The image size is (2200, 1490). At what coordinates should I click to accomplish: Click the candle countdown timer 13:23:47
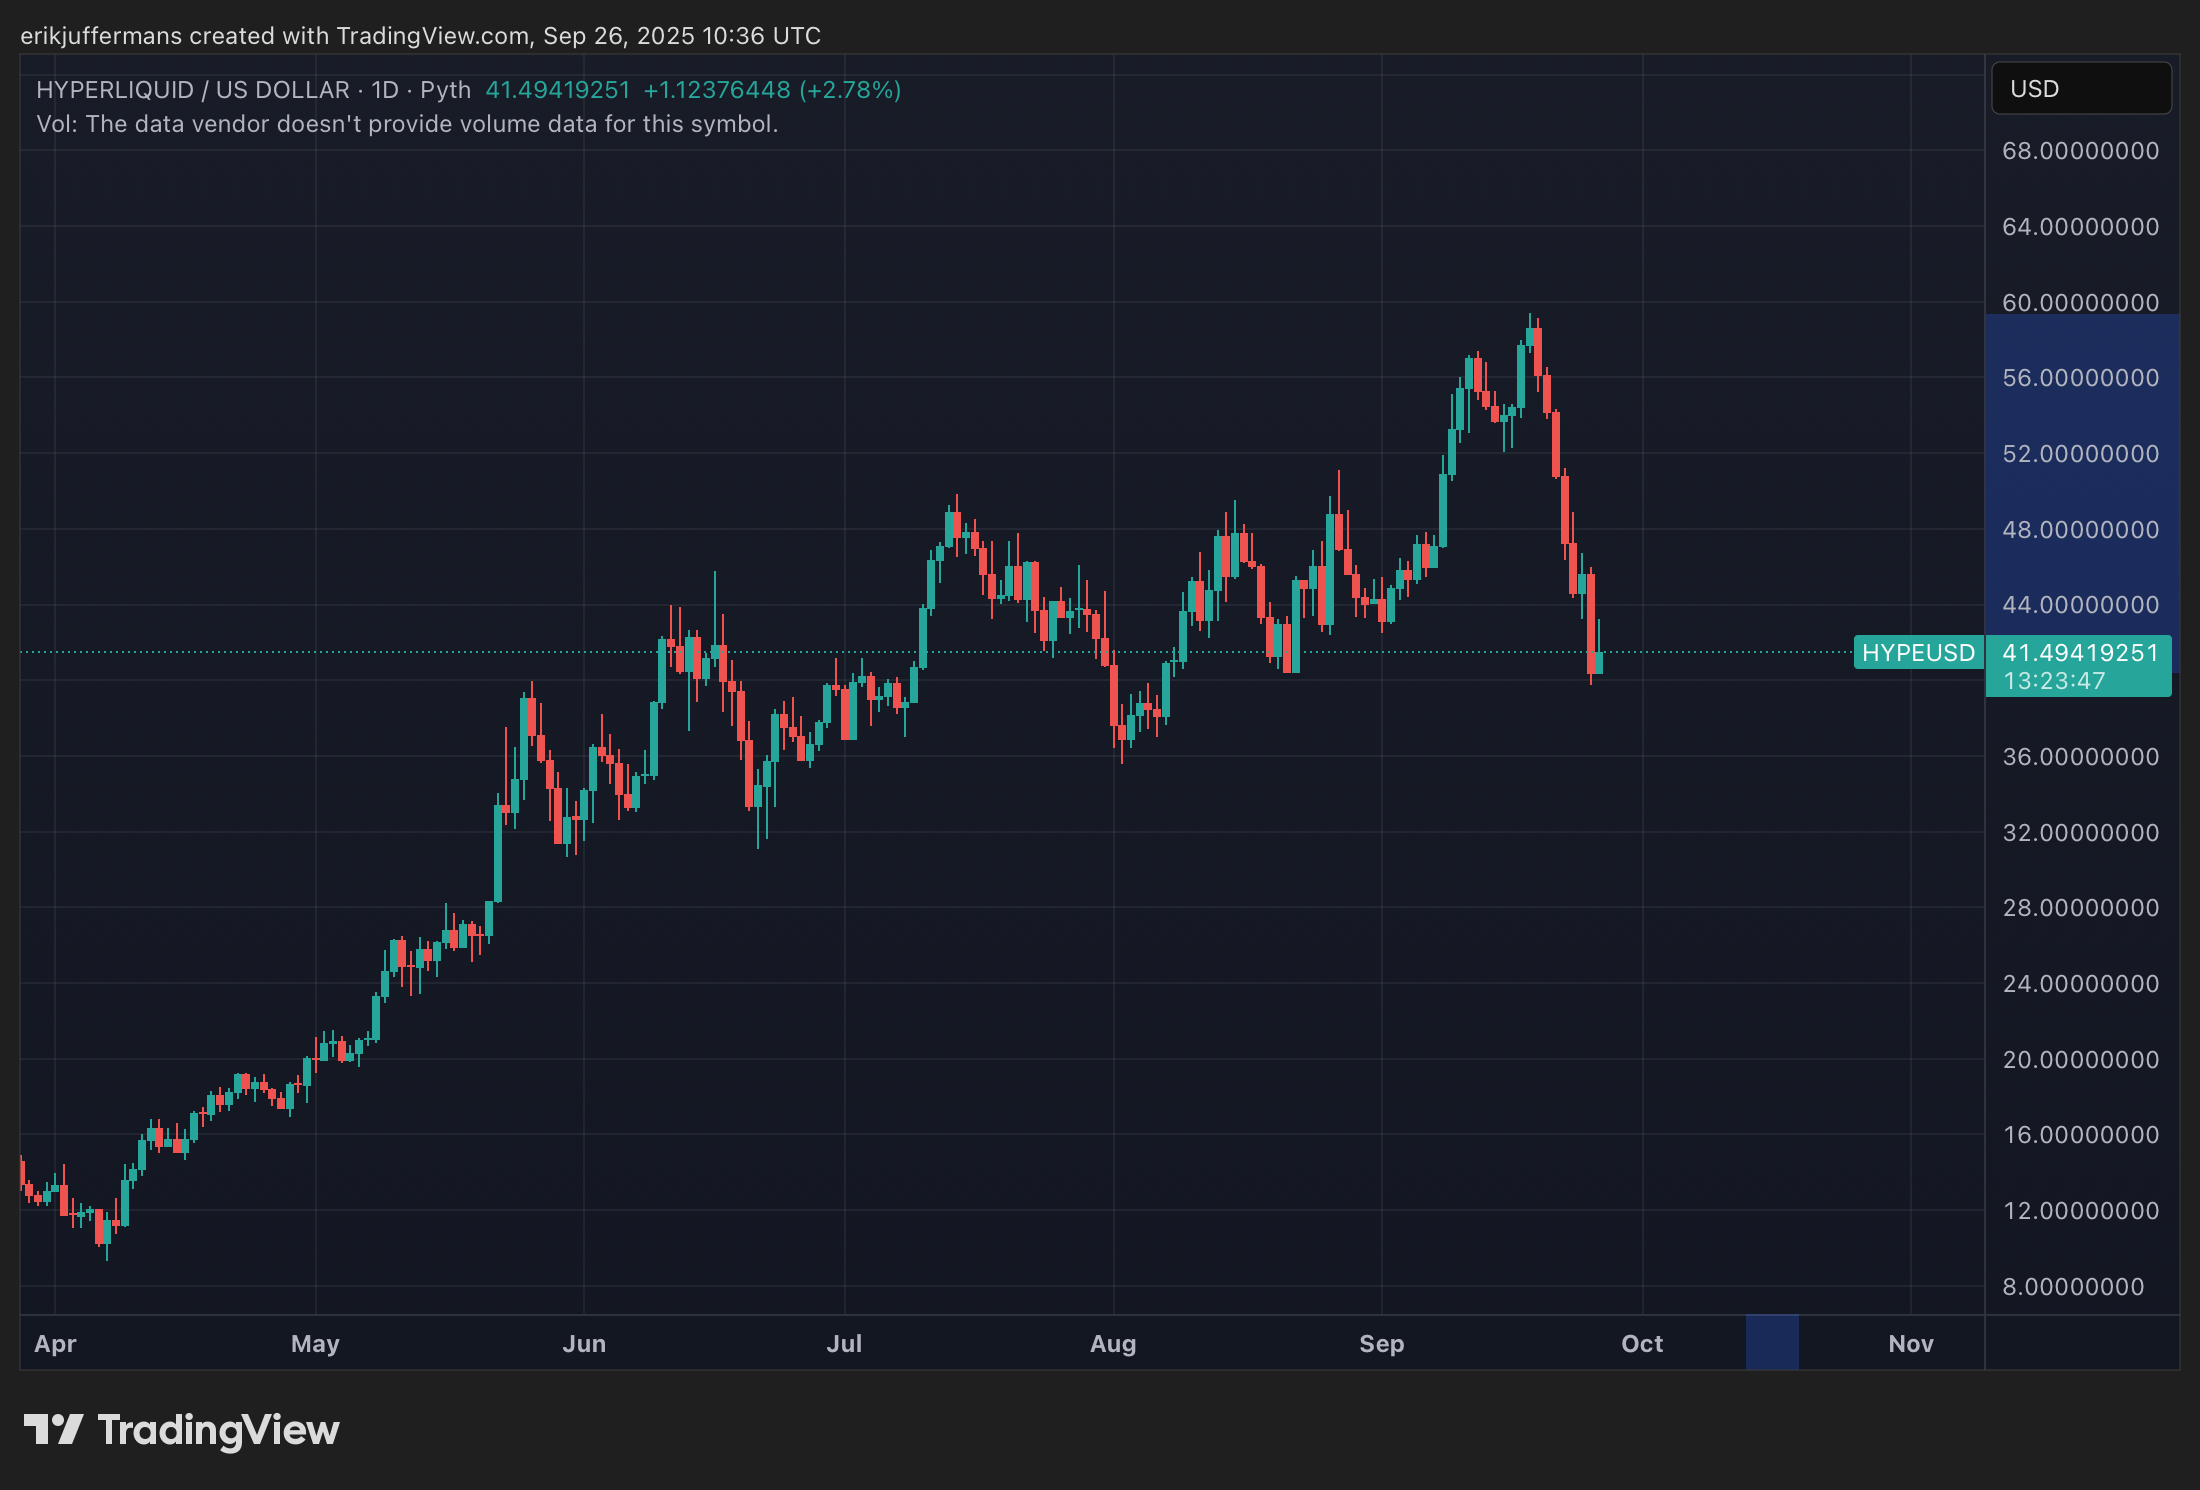click(2054, 681)
